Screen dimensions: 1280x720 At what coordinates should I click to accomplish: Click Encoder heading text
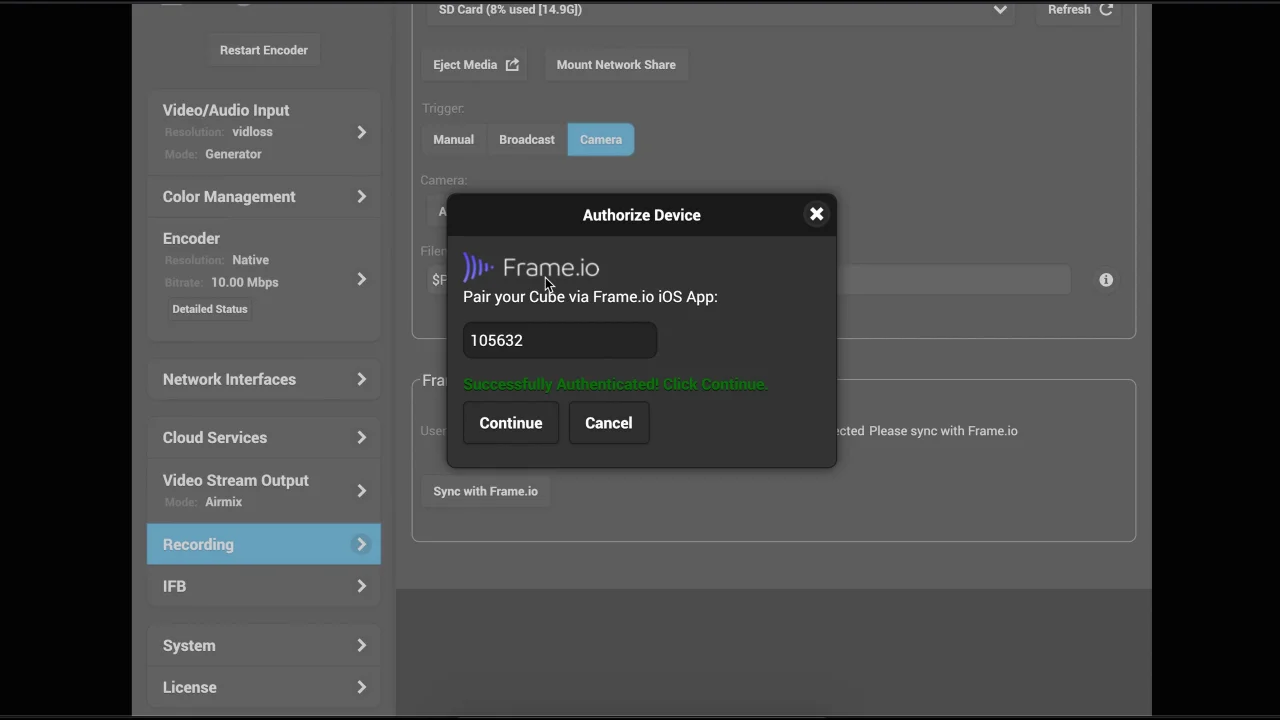click(191, 238)
